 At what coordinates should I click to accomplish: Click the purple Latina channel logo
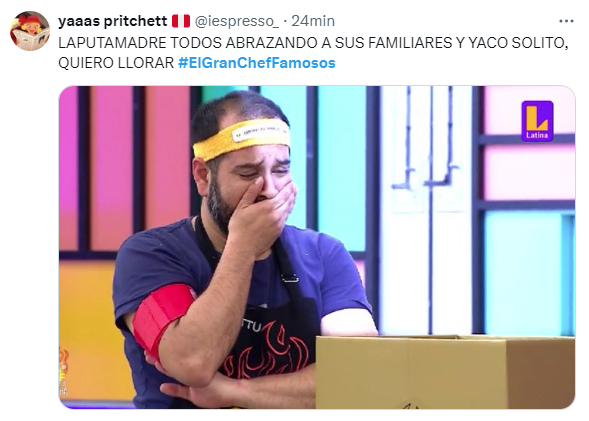pos(537,121)
